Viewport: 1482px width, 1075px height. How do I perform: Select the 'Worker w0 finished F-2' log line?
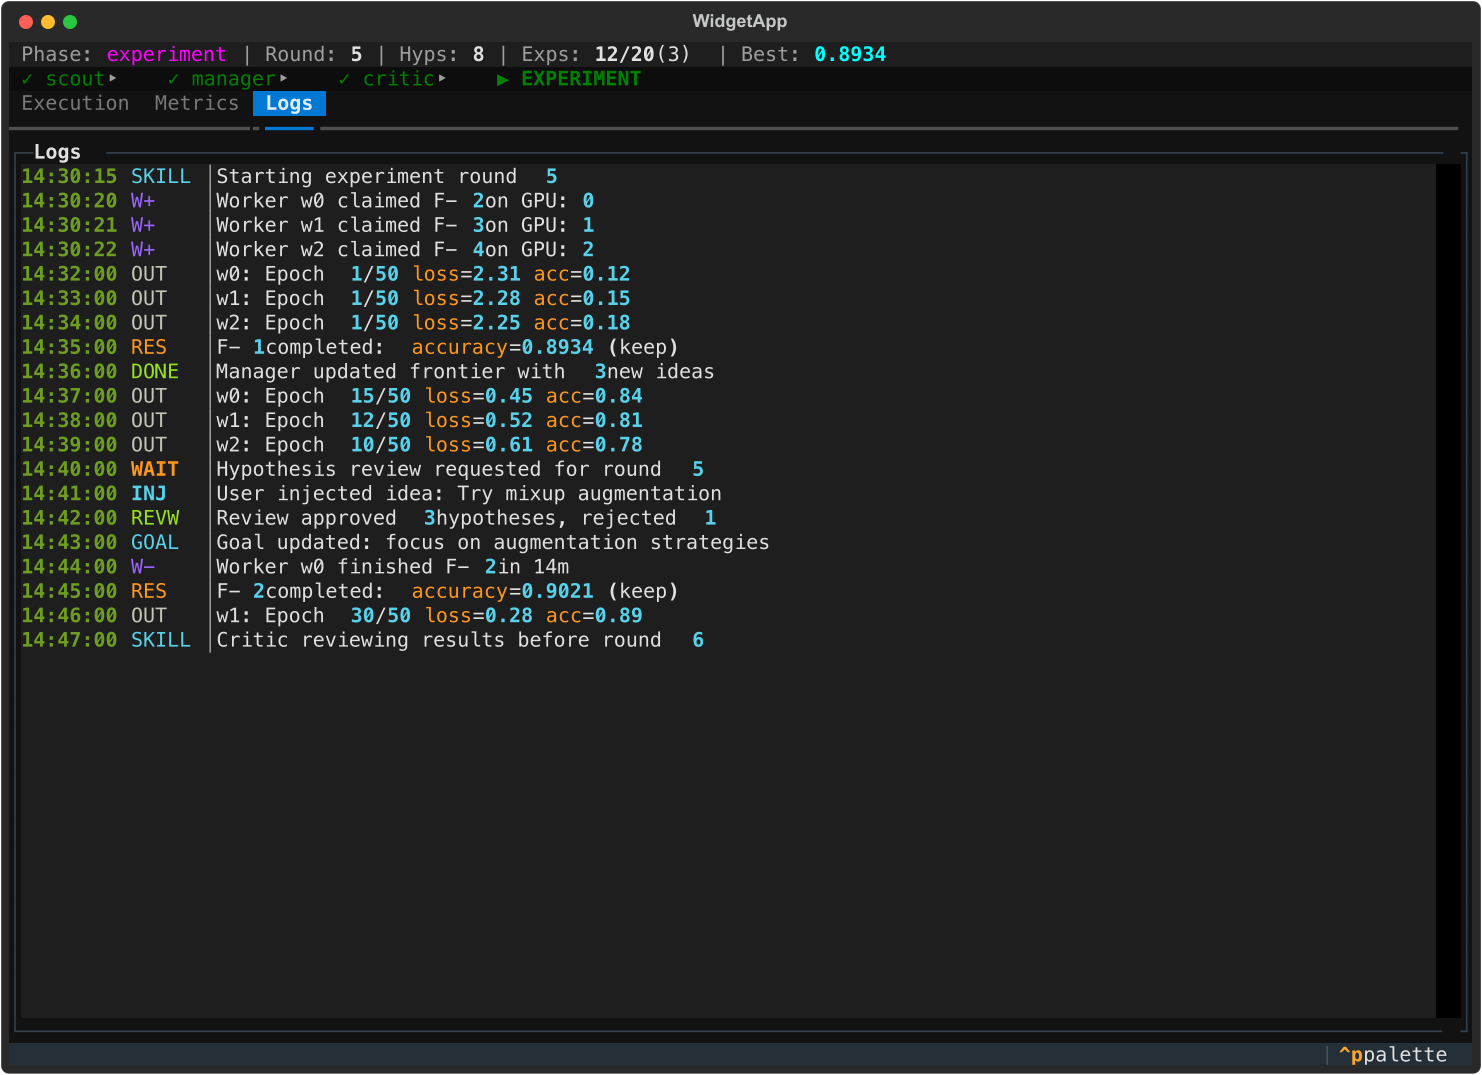[x=728, y=567]
